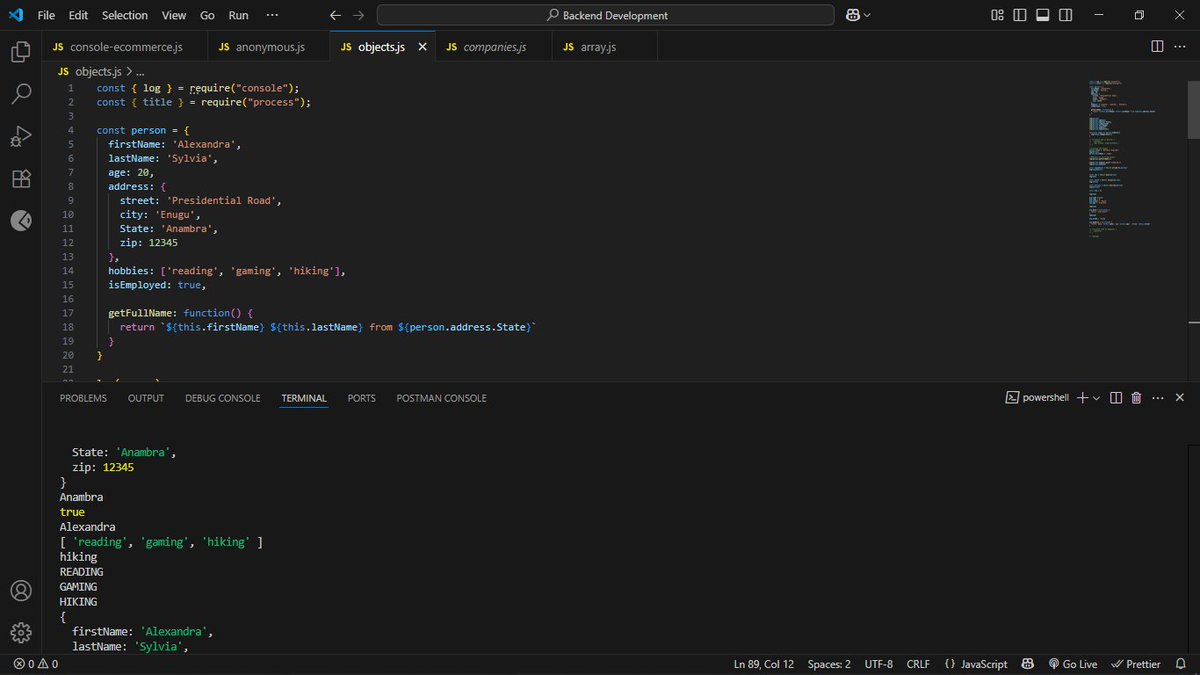Switch to the PORTS panel tab
The width and height of the screenshot is (1200, 675).
[362, 398]
